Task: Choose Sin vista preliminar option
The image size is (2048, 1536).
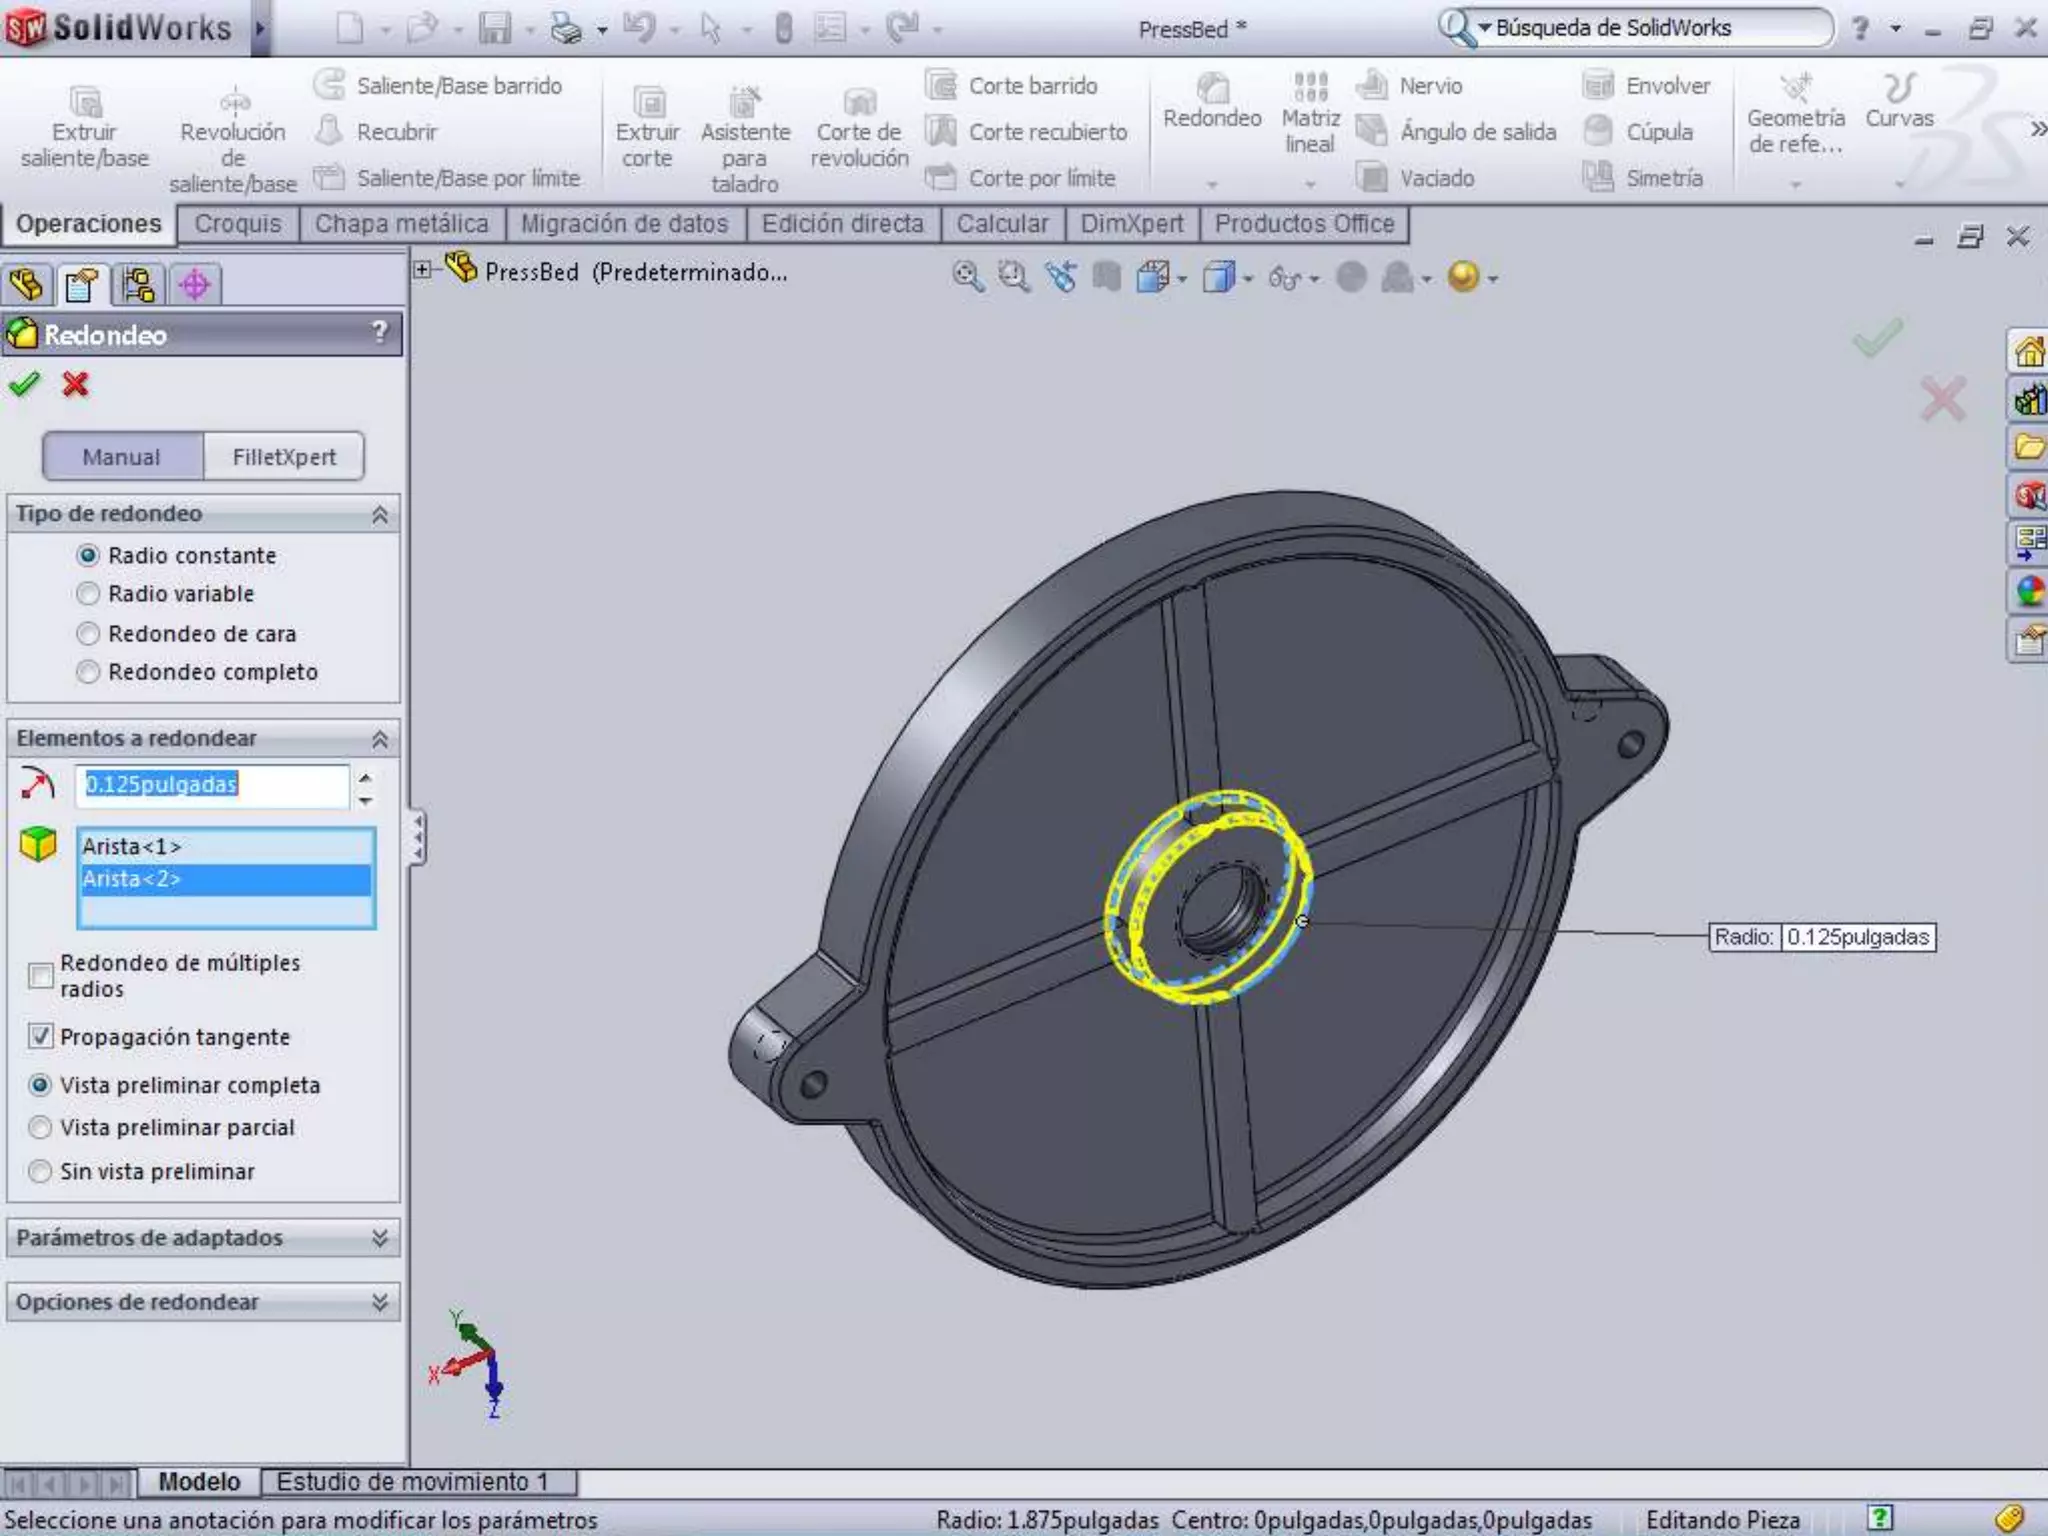Action: point(41,1171)
